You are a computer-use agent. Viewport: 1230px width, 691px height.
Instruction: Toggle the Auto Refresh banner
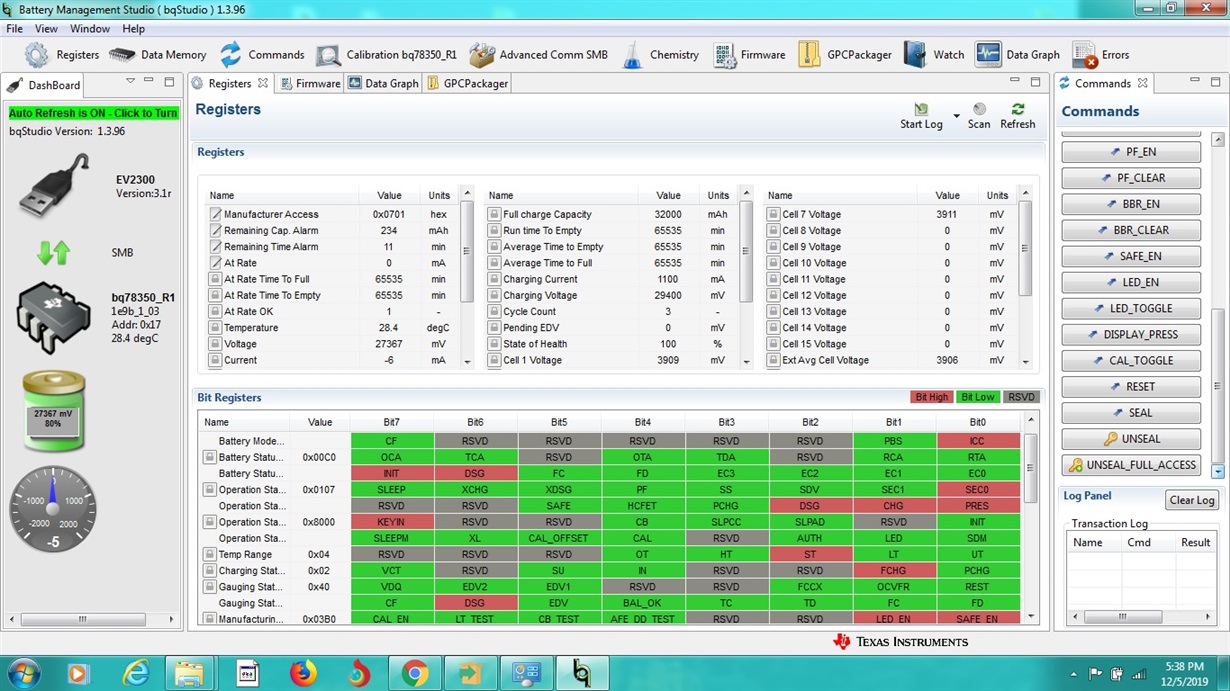tap(93, 113)
